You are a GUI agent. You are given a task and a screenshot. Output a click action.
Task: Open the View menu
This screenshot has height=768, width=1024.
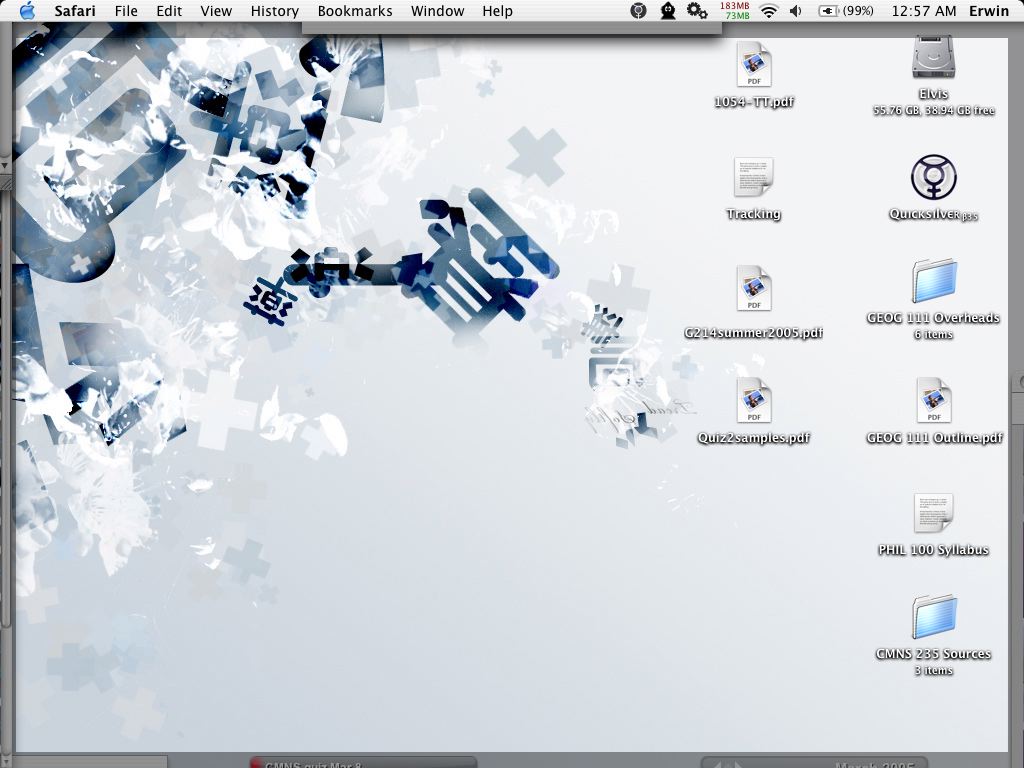coord(216,11)
